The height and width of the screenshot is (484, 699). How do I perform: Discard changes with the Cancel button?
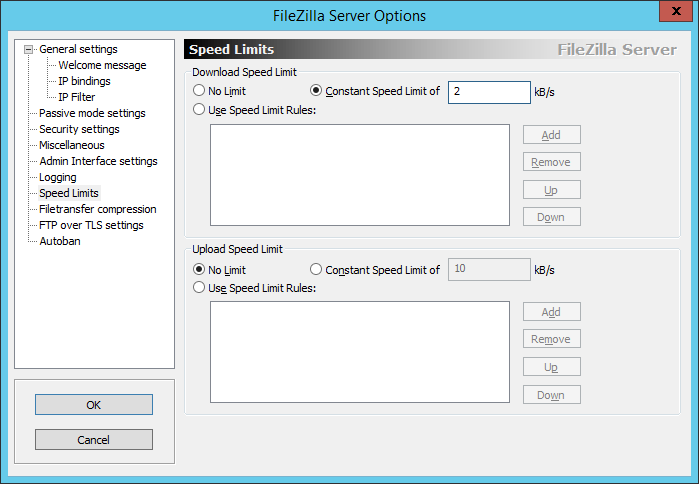94,440
